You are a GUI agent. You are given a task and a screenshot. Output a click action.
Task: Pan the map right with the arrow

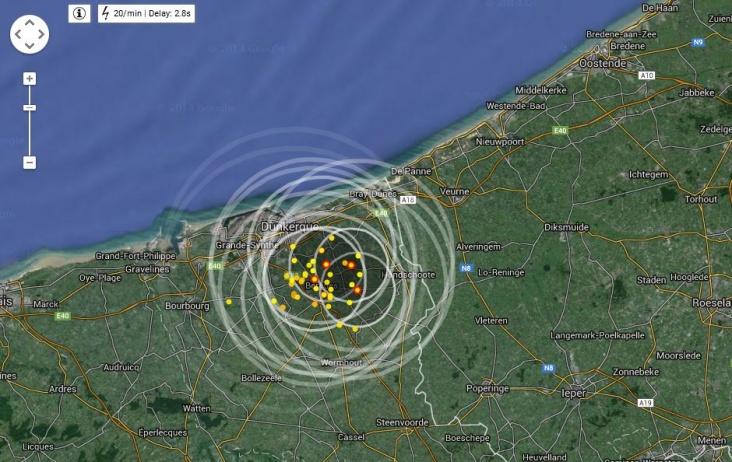coord(42,34)
